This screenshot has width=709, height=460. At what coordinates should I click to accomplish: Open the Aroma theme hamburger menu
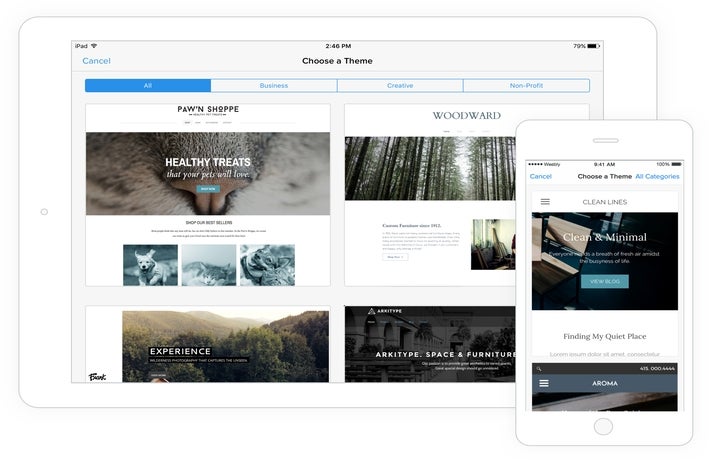(x=544, y=383)
